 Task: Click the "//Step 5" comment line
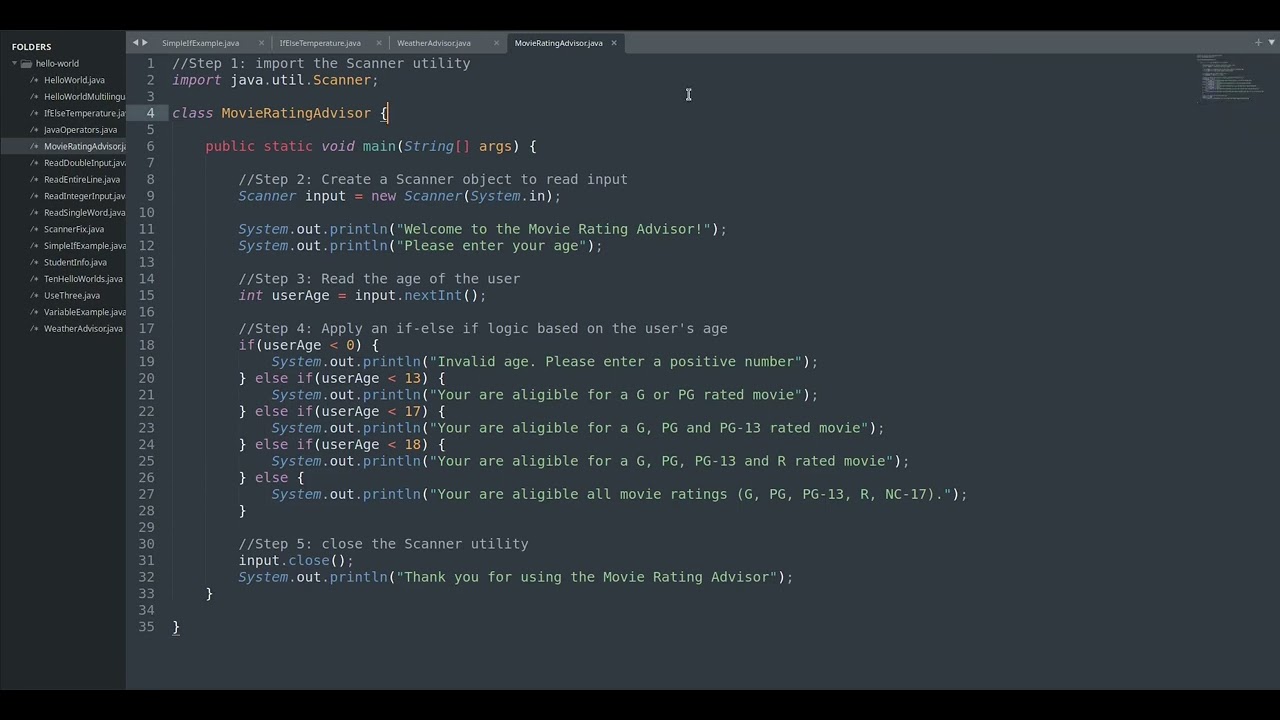coord(383,544)
